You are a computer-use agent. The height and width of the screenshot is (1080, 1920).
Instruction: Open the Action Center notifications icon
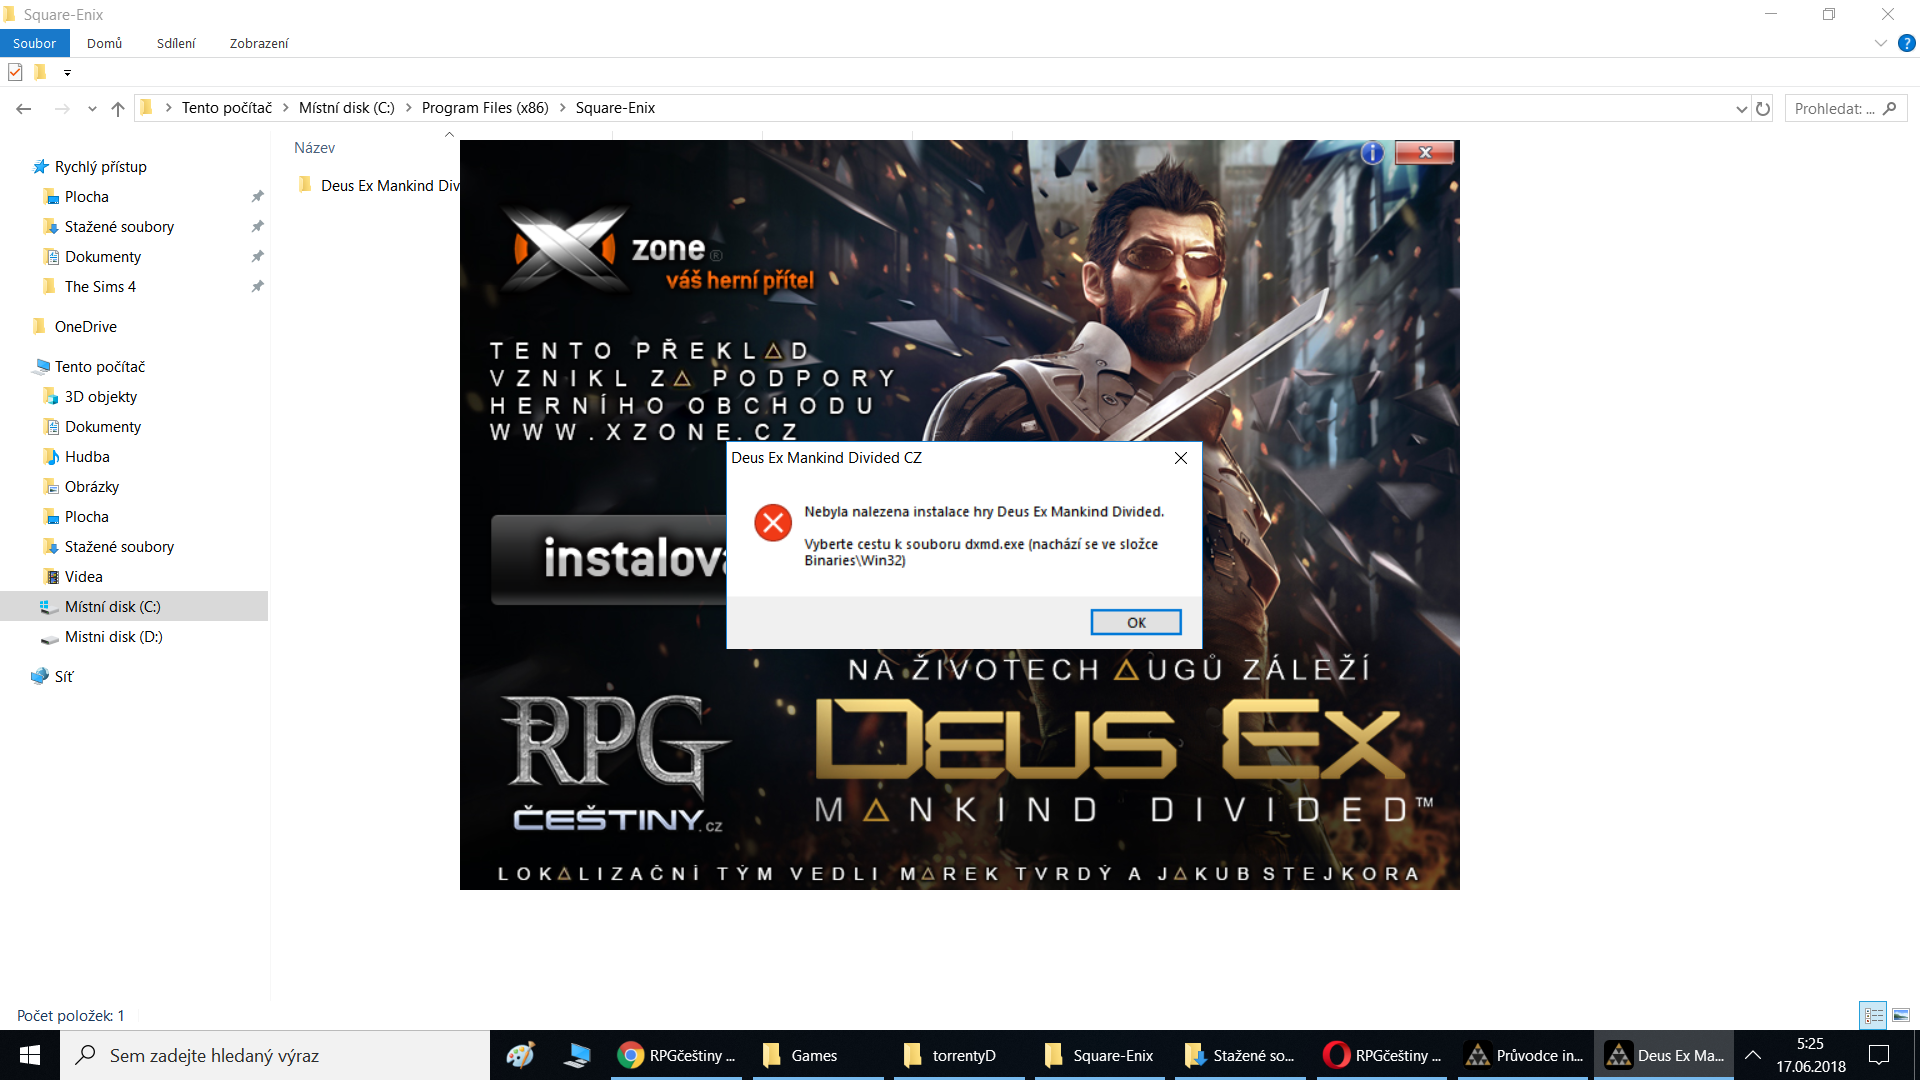point(1879,1055)
